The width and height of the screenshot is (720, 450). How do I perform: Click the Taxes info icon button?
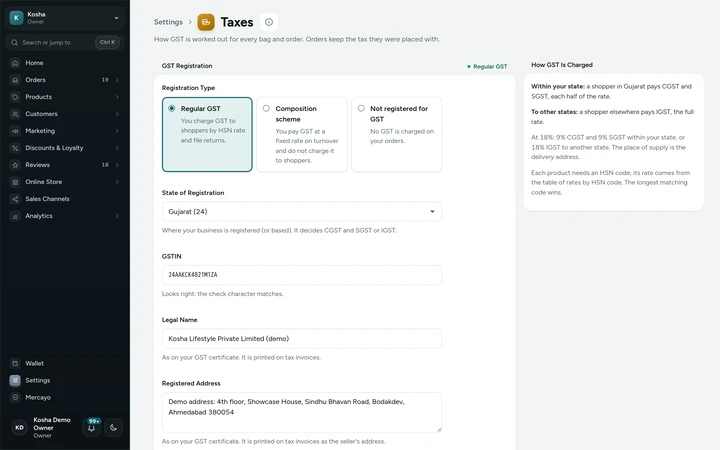point(269,22)
